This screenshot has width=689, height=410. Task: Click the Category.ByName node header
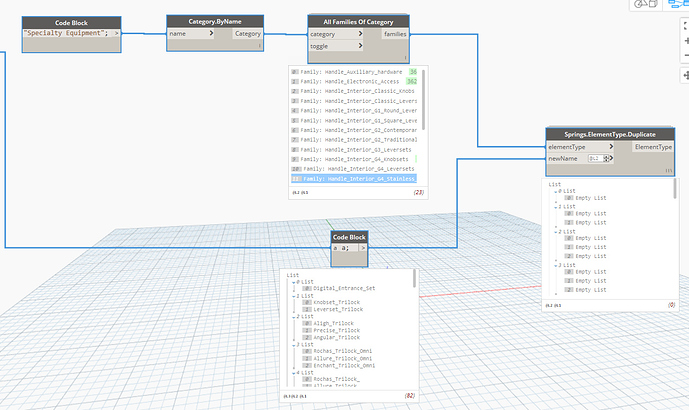coord(213,21)
